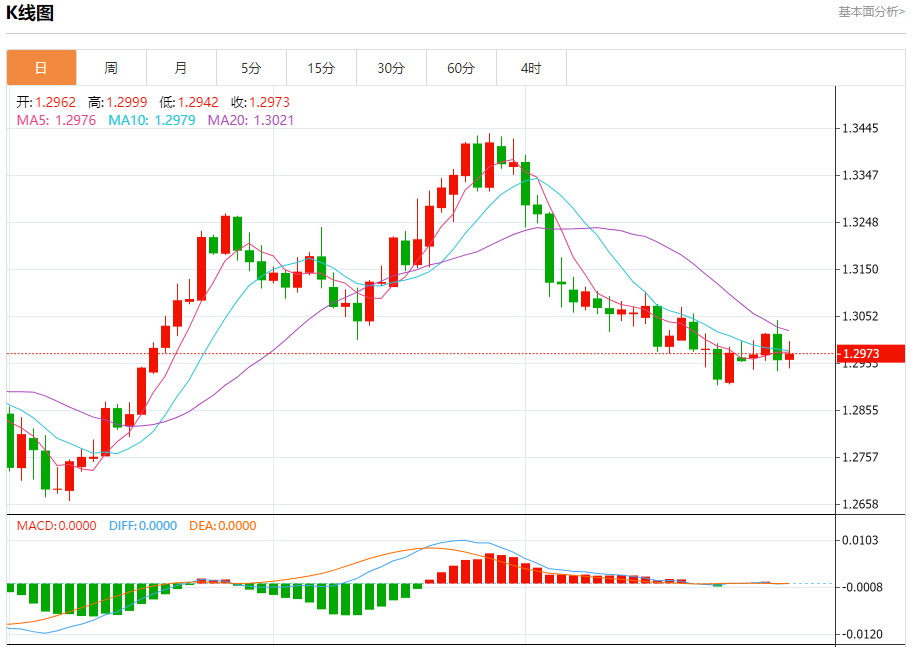Select the 日 daily chart tab

tap(41, 68)
